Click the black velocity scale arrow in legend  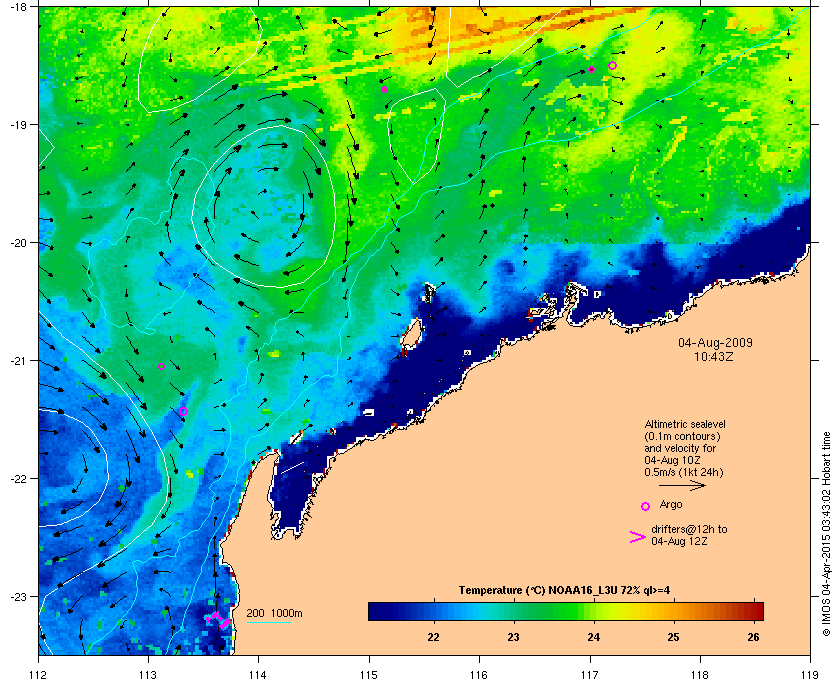coord(682,486)
